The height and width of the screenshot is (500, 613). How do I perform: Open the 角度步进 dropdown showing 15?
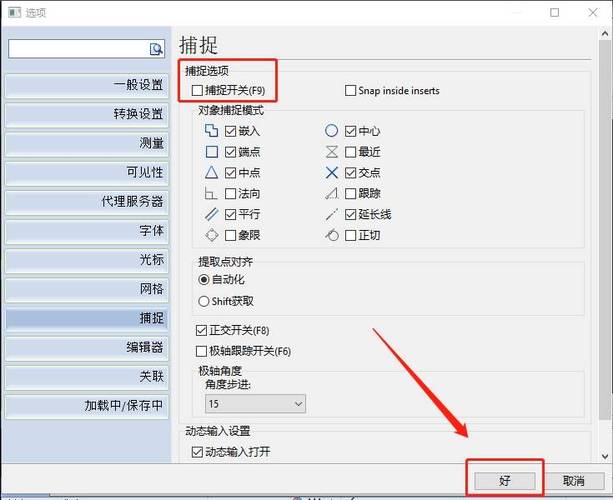point(255,403)
